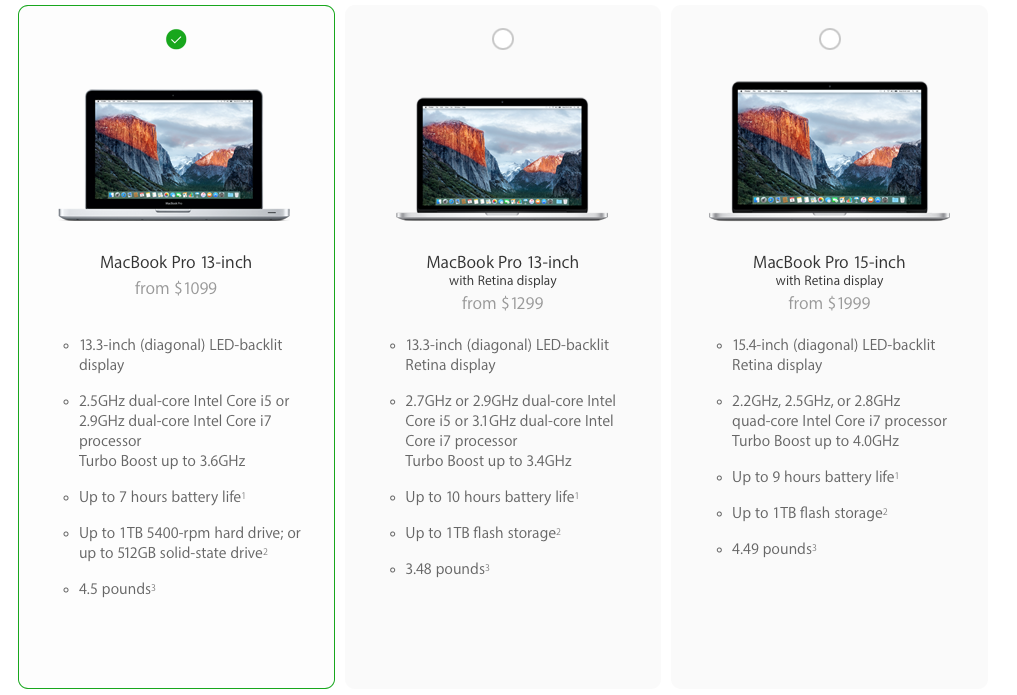Click the 'from $1299' price text
The width and height of the screenshot is (1017, 695).
pyautogui.click(x=503, y=303)
